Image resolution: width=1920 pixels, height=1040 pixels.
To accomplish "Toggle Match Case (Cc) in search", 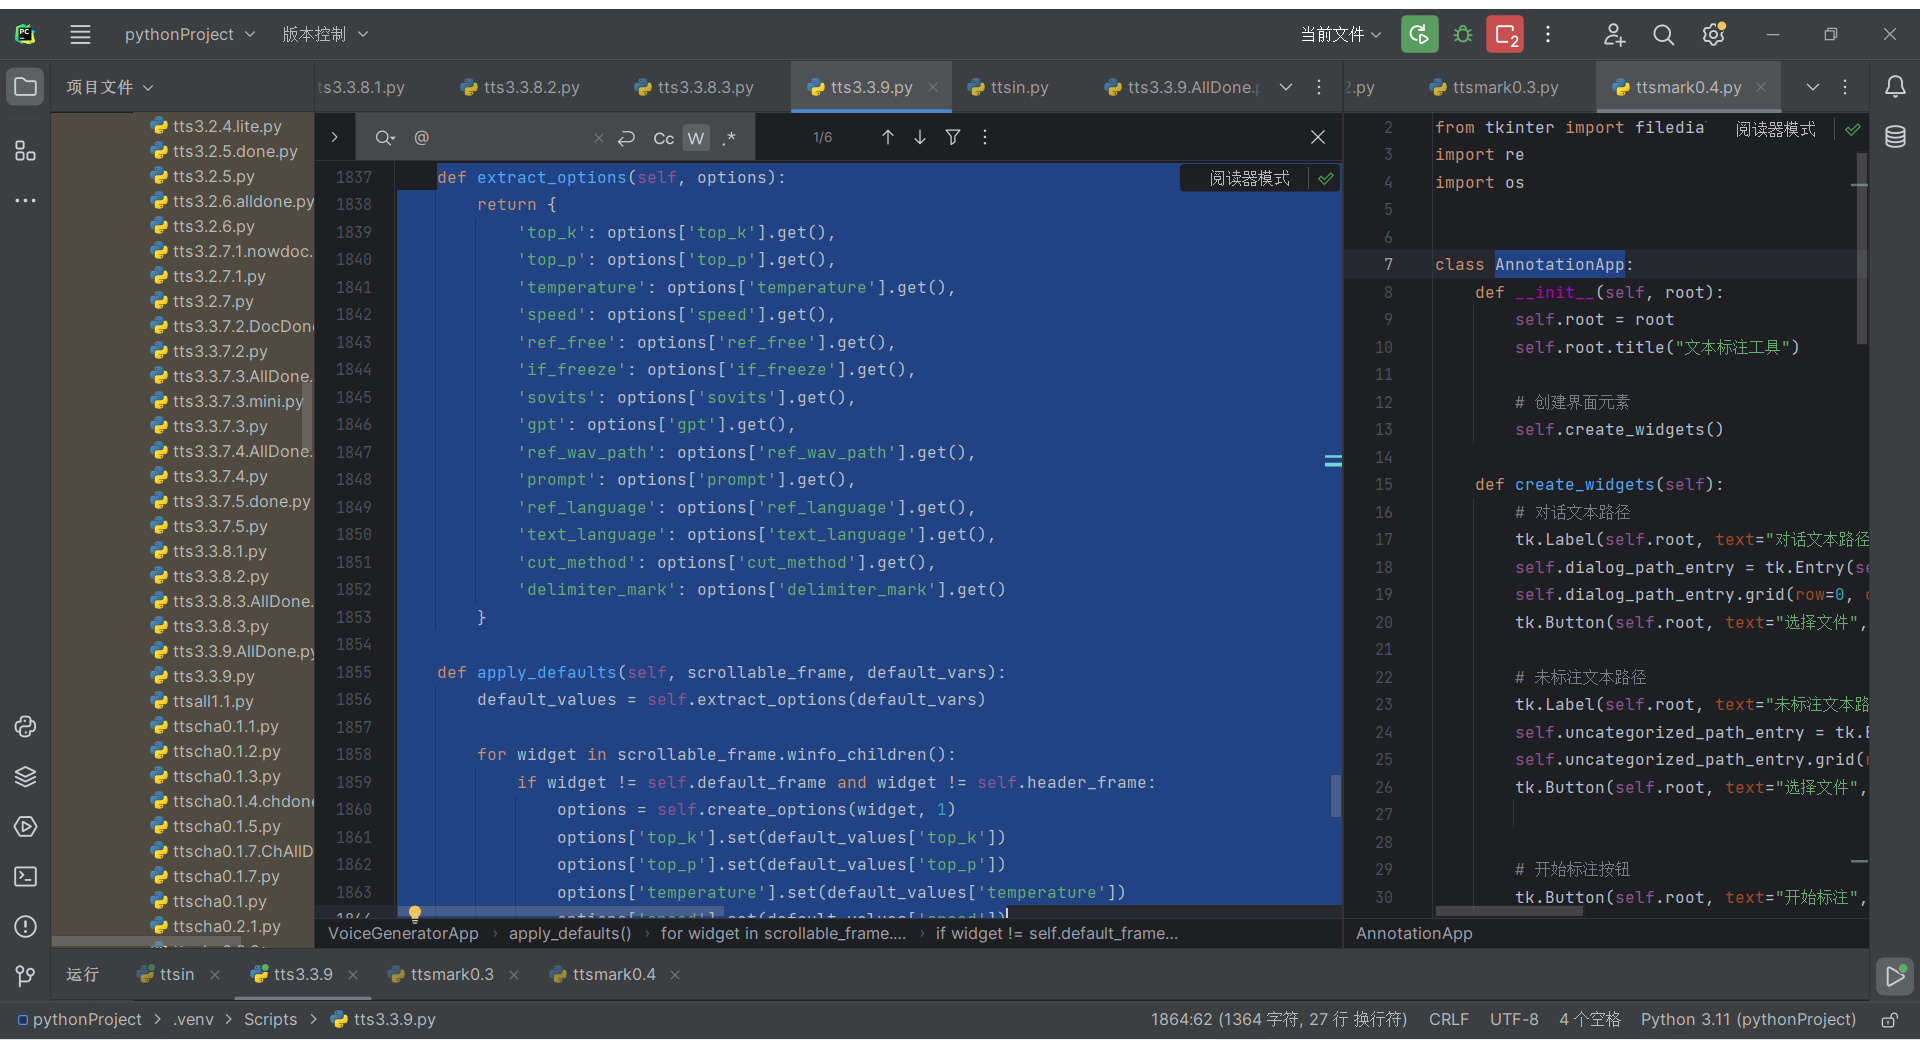I will (663, 138).
